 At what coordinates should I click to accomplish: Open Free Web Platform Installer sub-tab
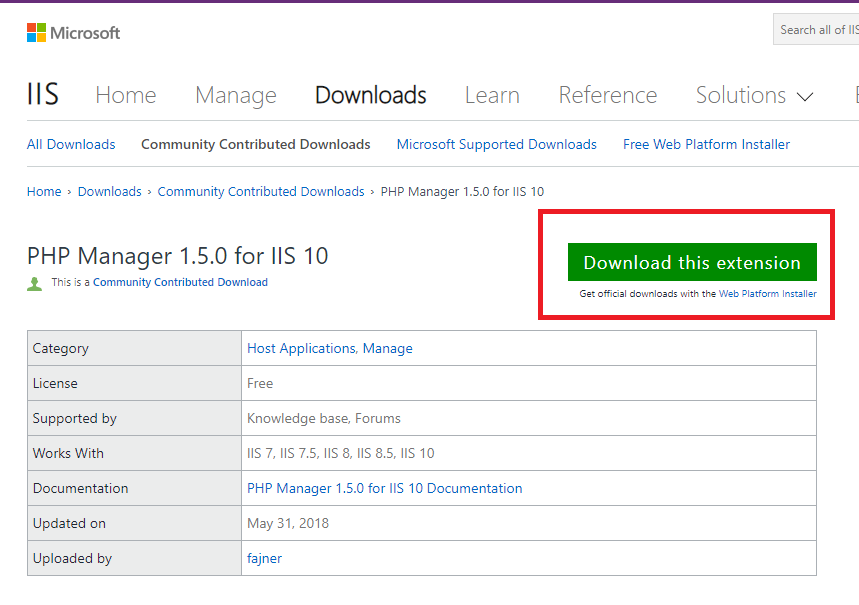[706, 145]
